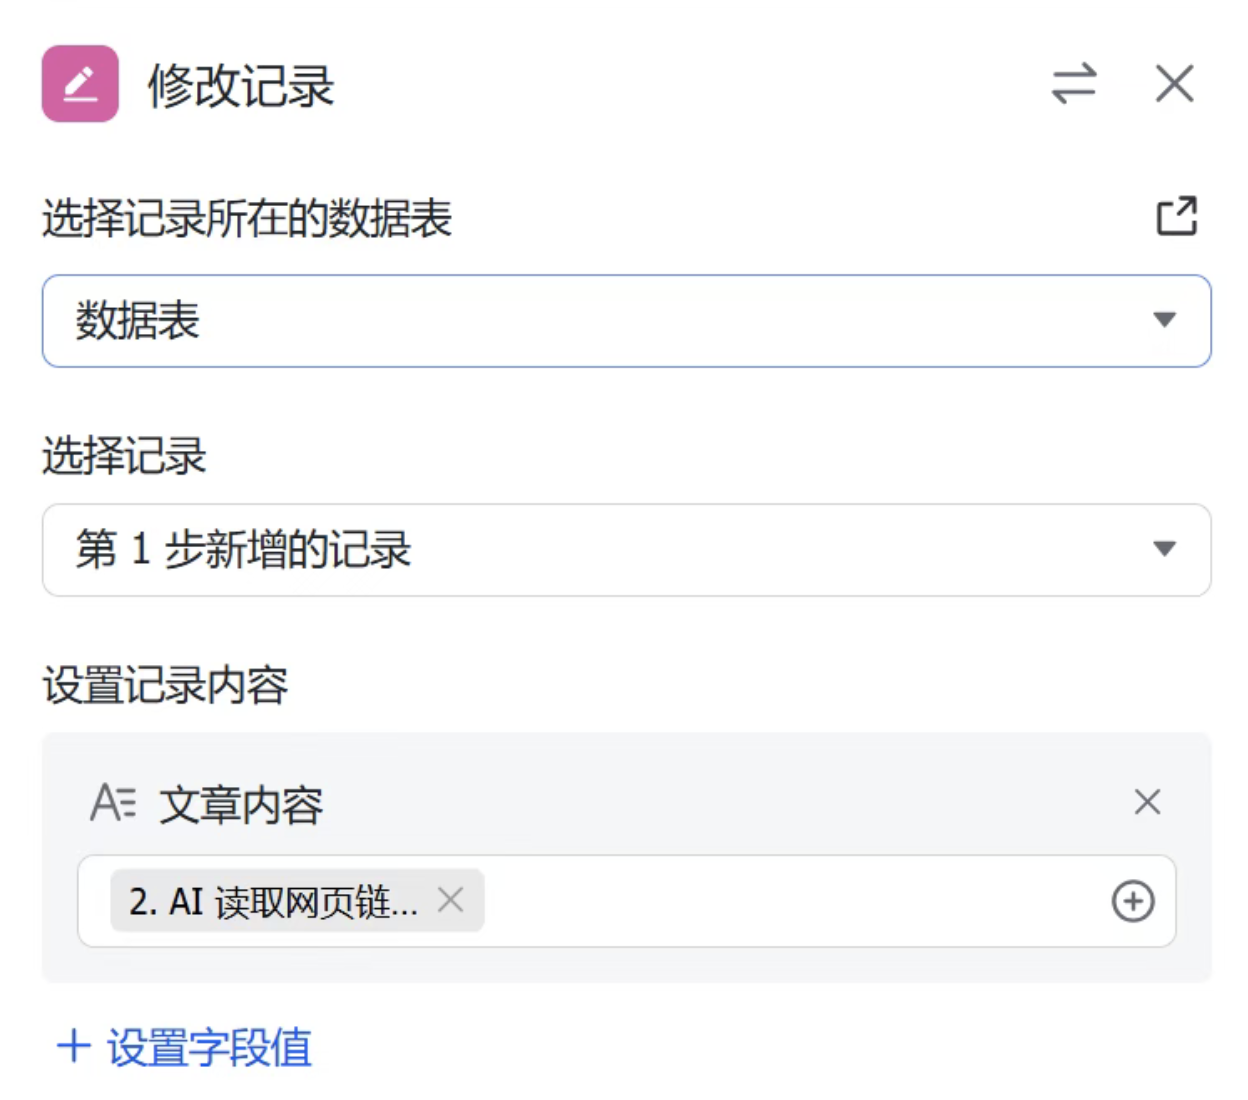Click the 设置记录内容 section label
Screen dimensions: 1248x1100
click(165, 686)
